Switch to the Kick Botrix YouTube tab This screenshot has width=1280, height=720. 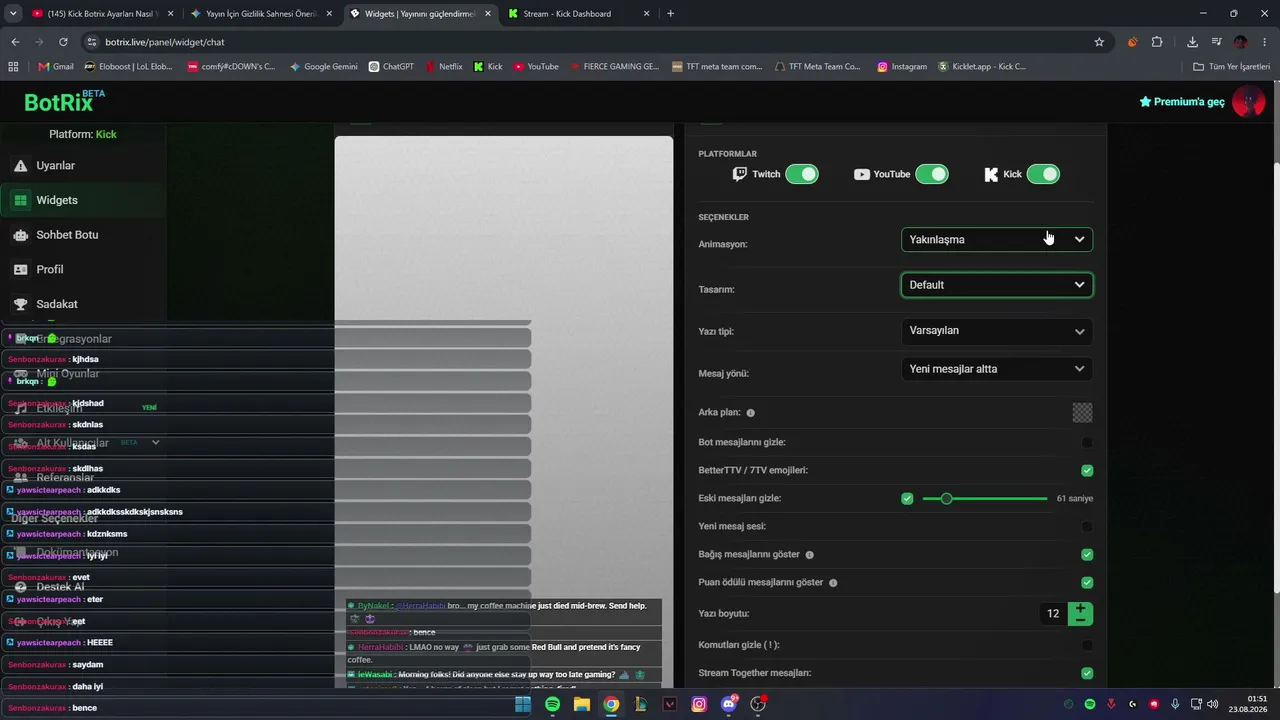click(102, 14)
